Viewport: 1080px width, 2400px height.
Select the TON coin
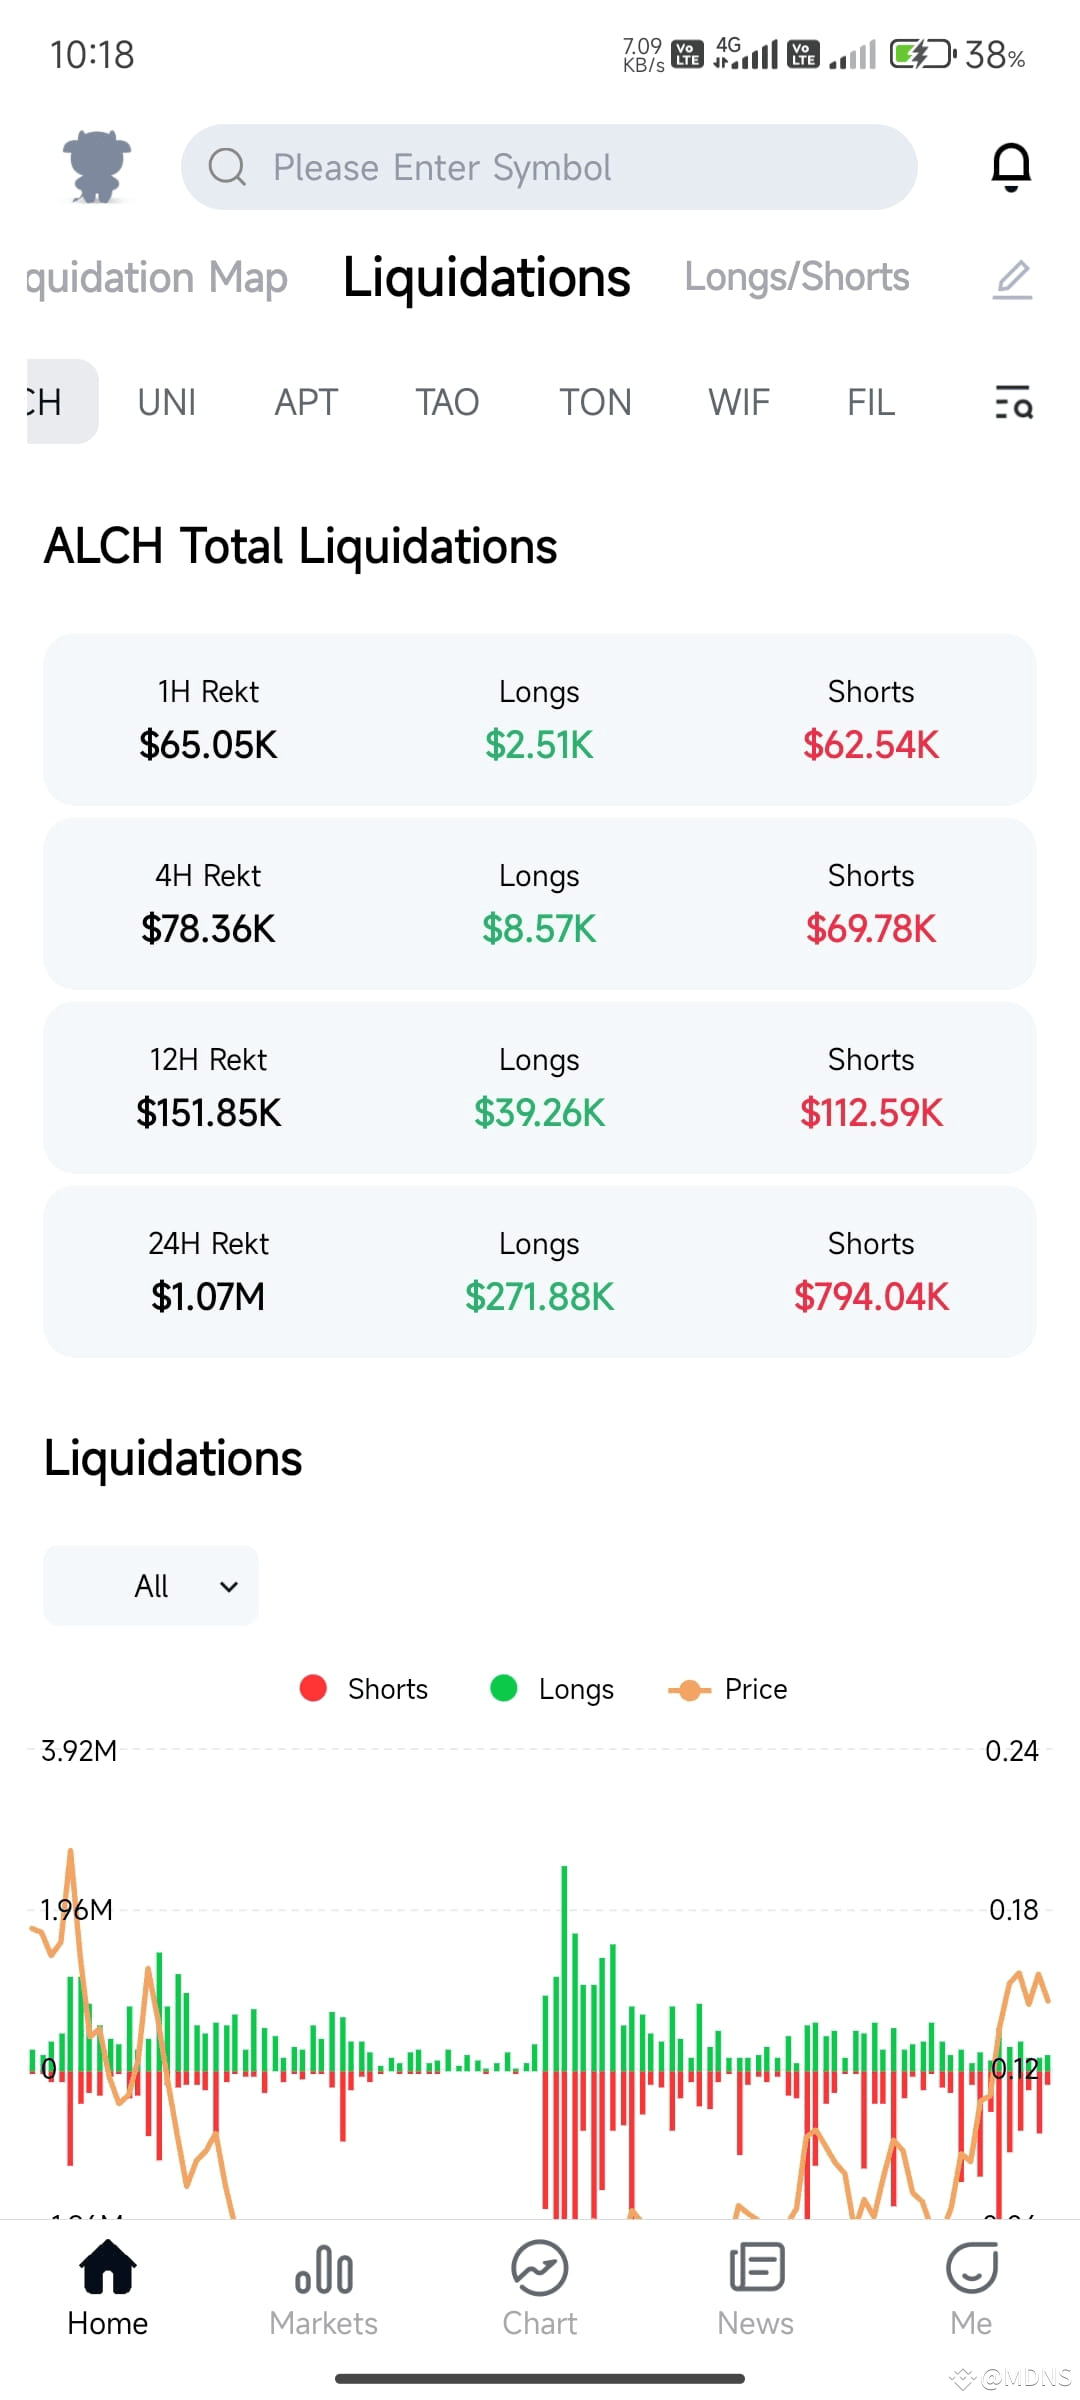coord(595,402)
